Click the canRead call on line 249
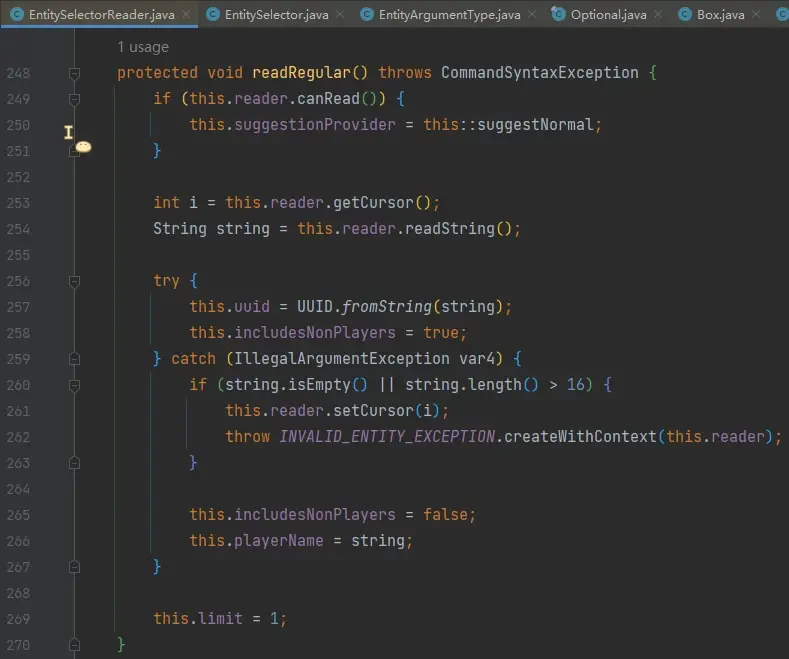The width and height of the screenshot is (789, 659). 328,99
